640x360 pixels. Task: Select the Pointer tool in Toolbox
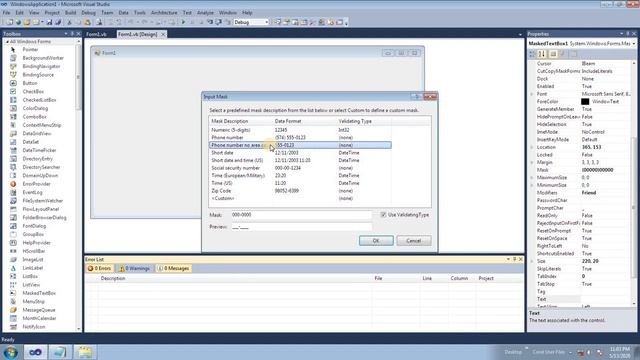(x=30, y=49)
